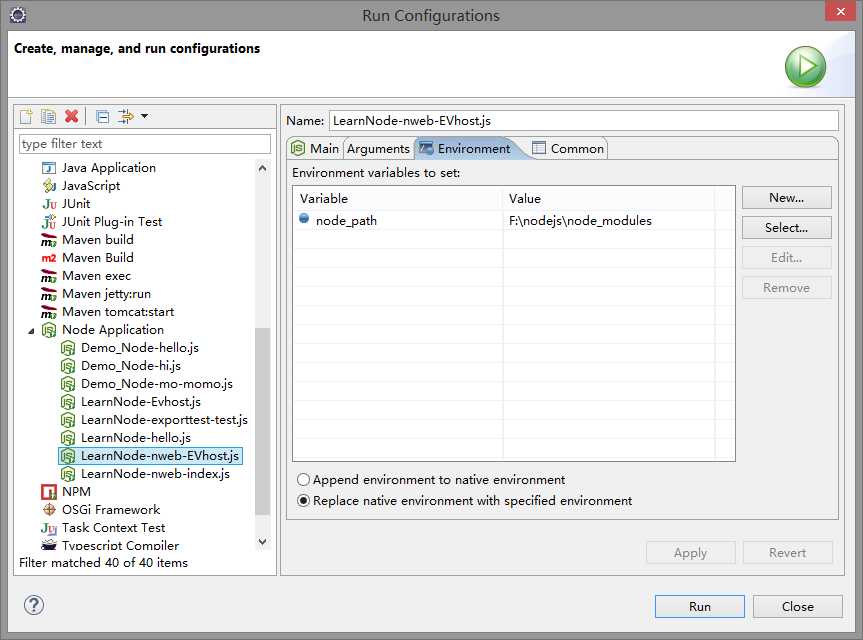
Task: Delete selected configuration with red X icon
Action: (72, 116)
